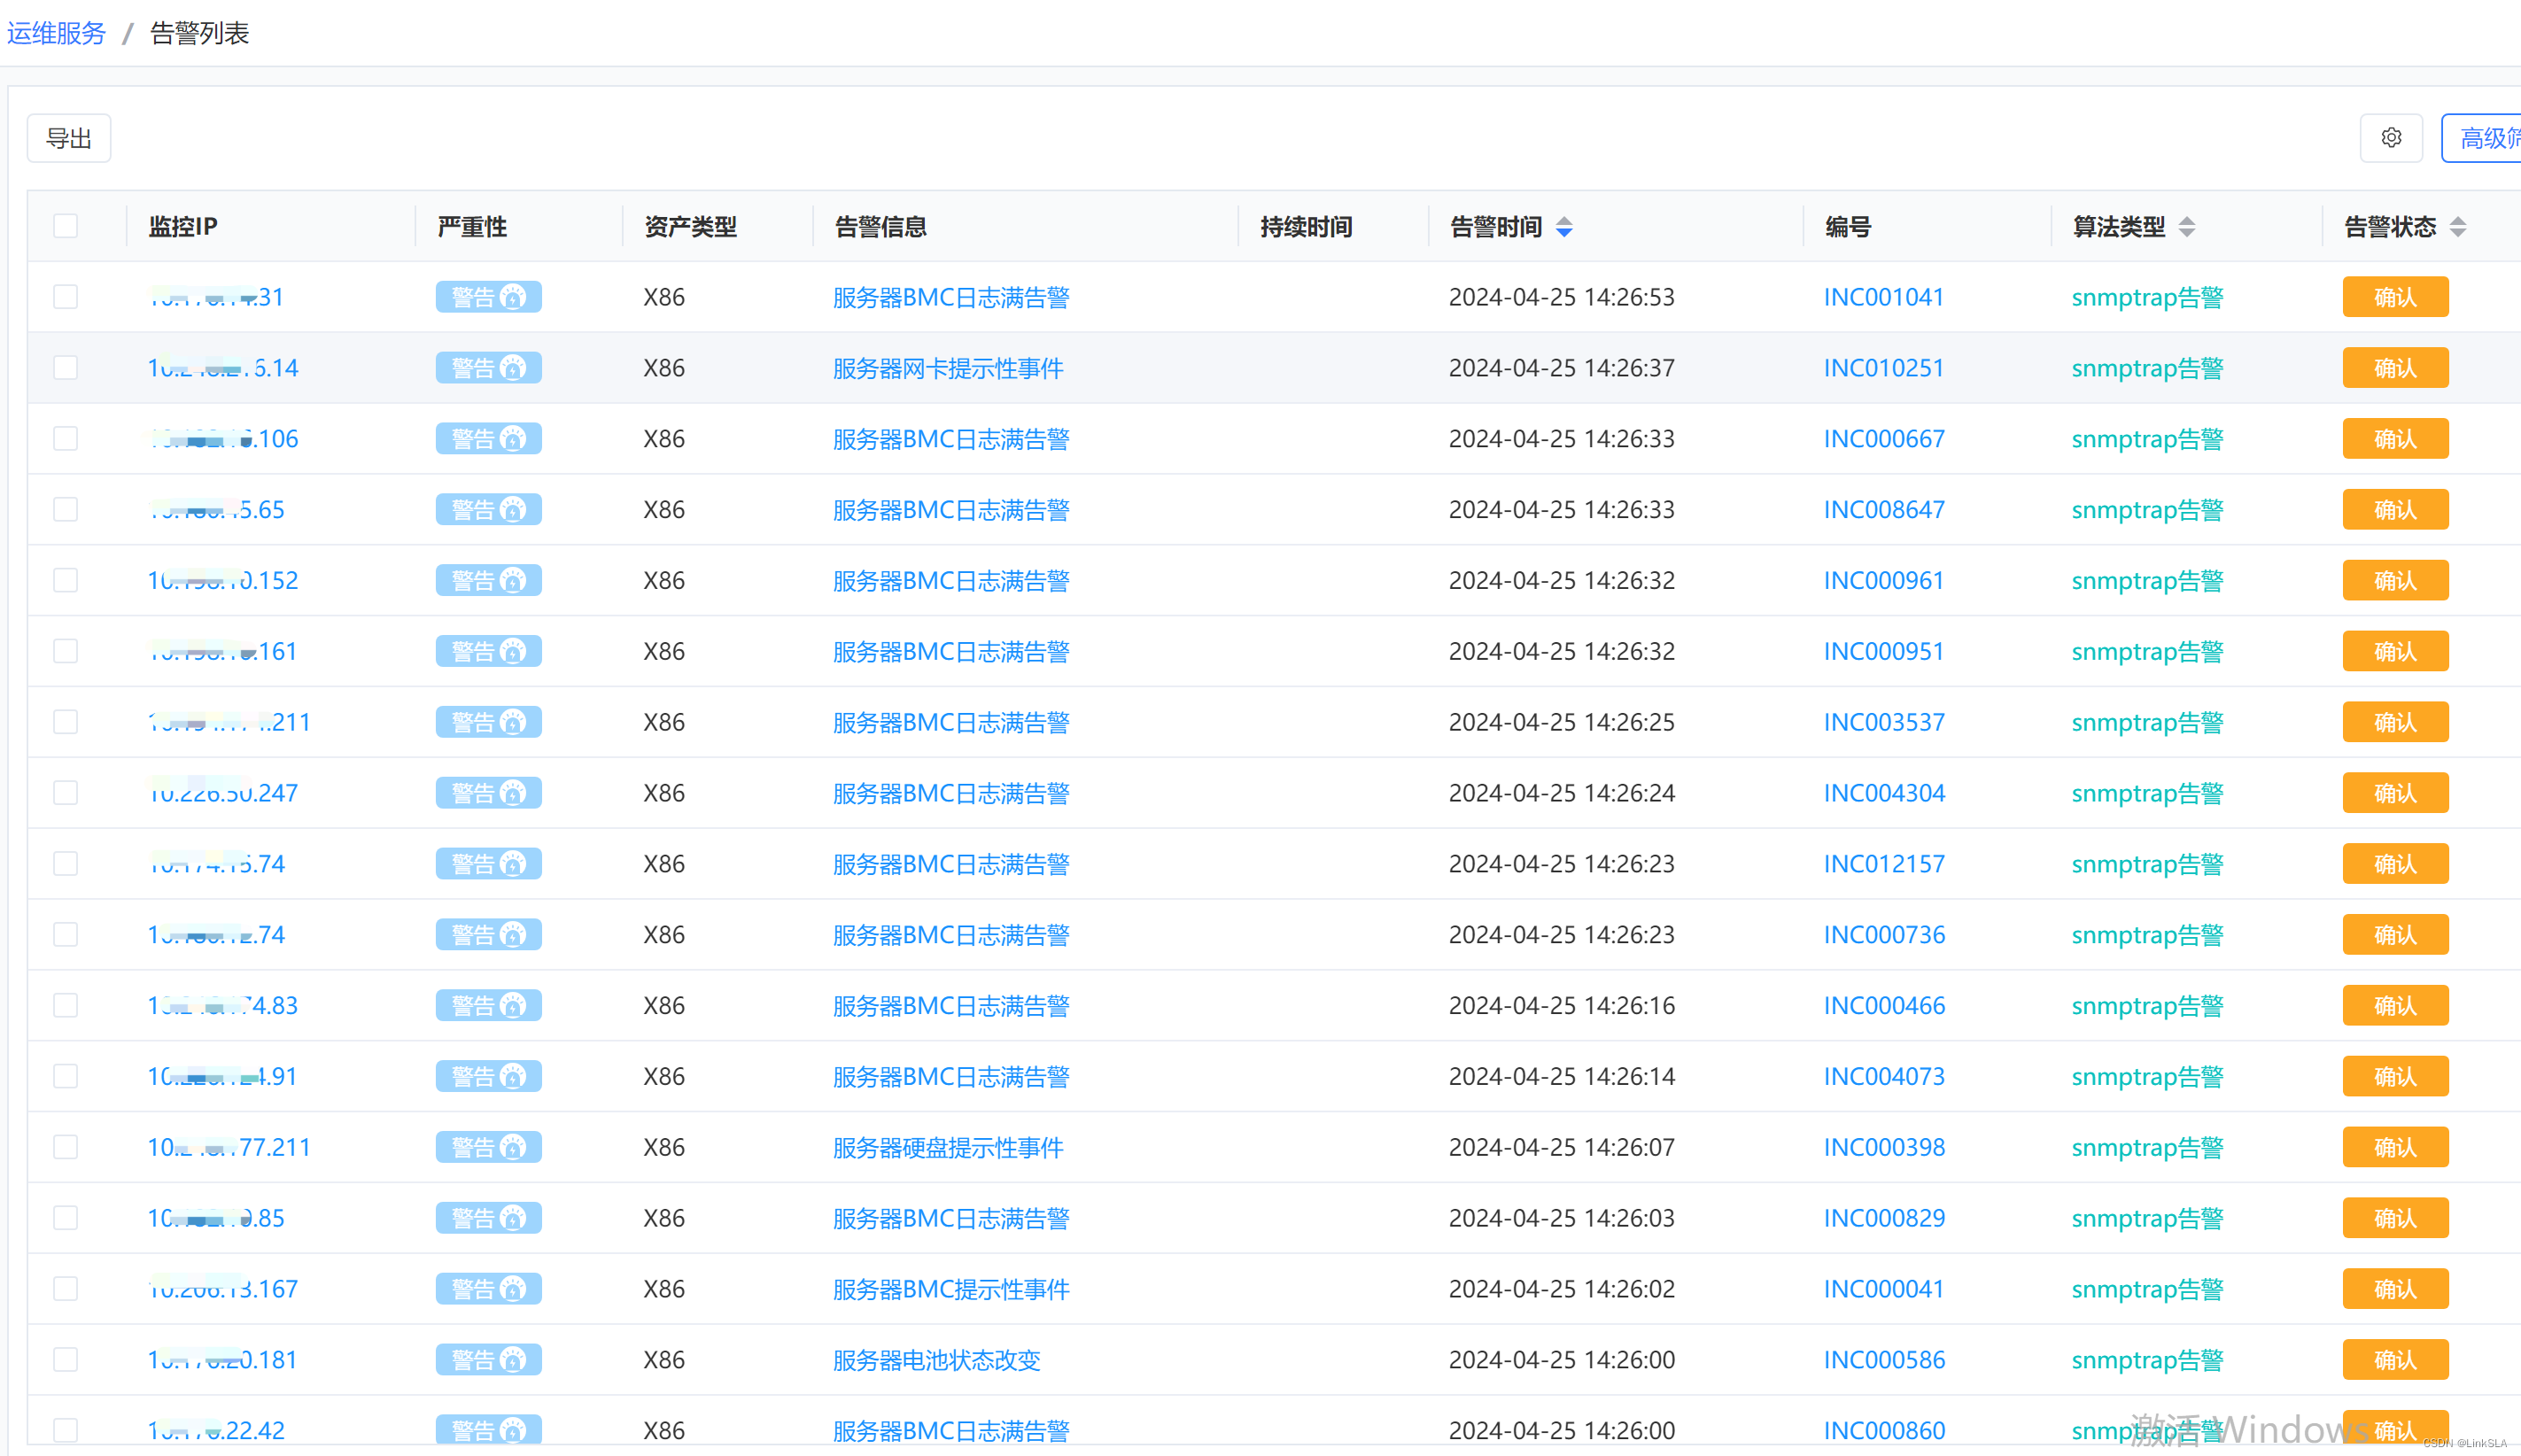The image size is (2521, 1456).
Task: Click monitored IP link 10.226.50.247
Action: [x=223, y=793]
